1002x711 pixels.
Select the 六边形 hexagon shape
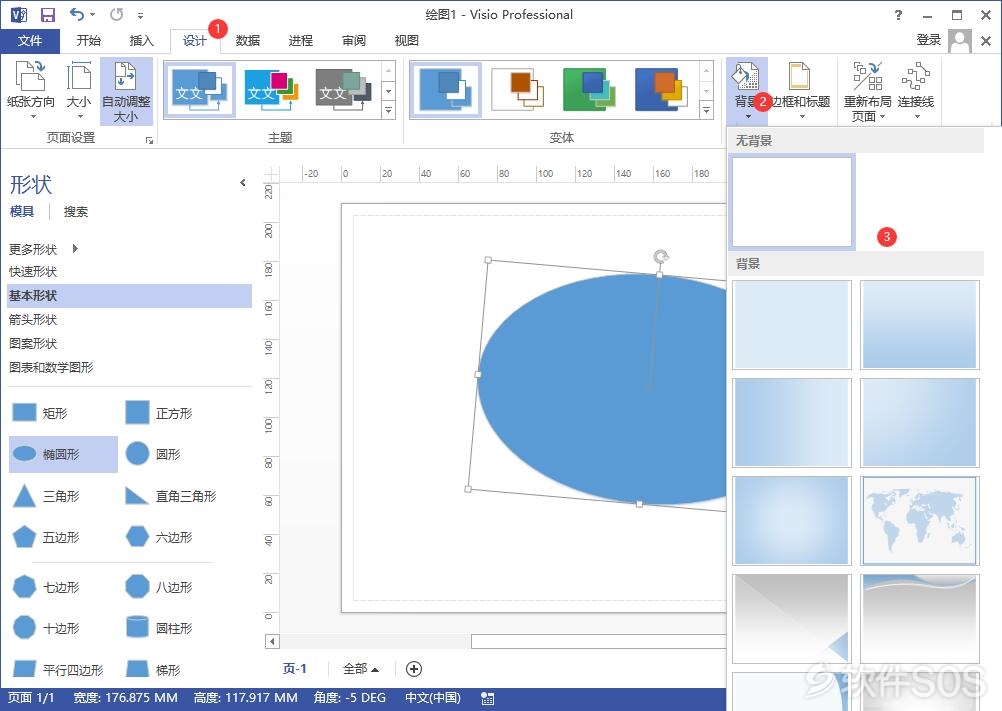[159, 537]
